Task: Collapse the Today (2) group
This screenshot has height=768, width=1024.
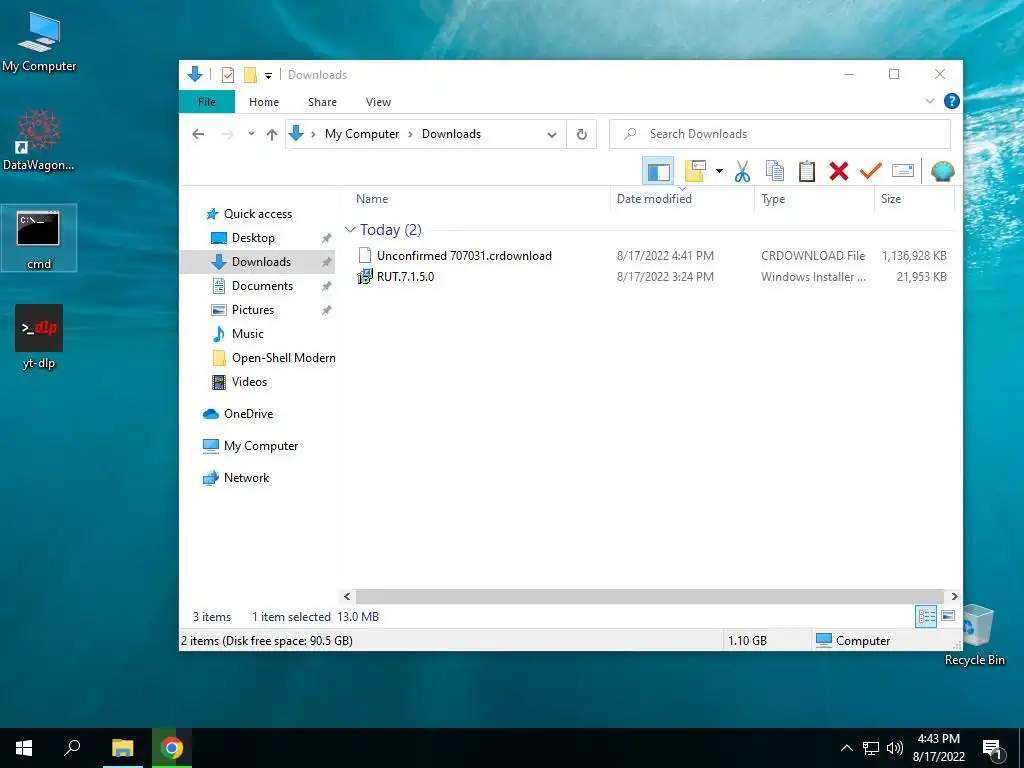Action: (x=350, y=230)
